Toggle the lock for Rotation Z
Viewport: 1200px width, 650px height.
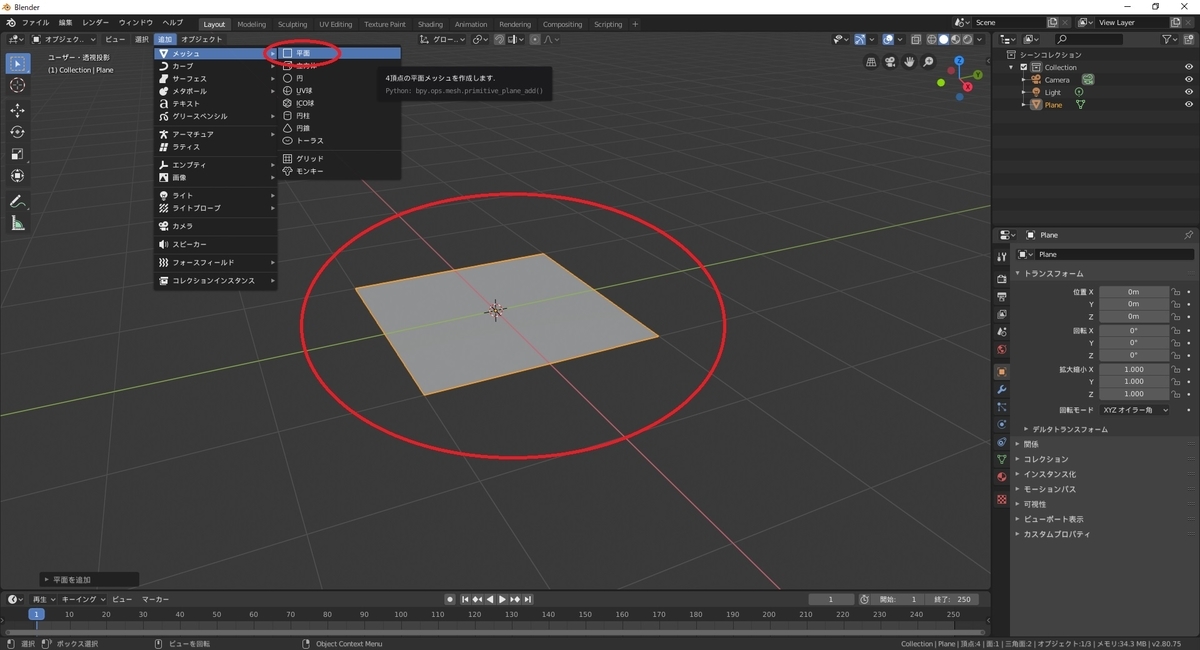click(1176, 356)
